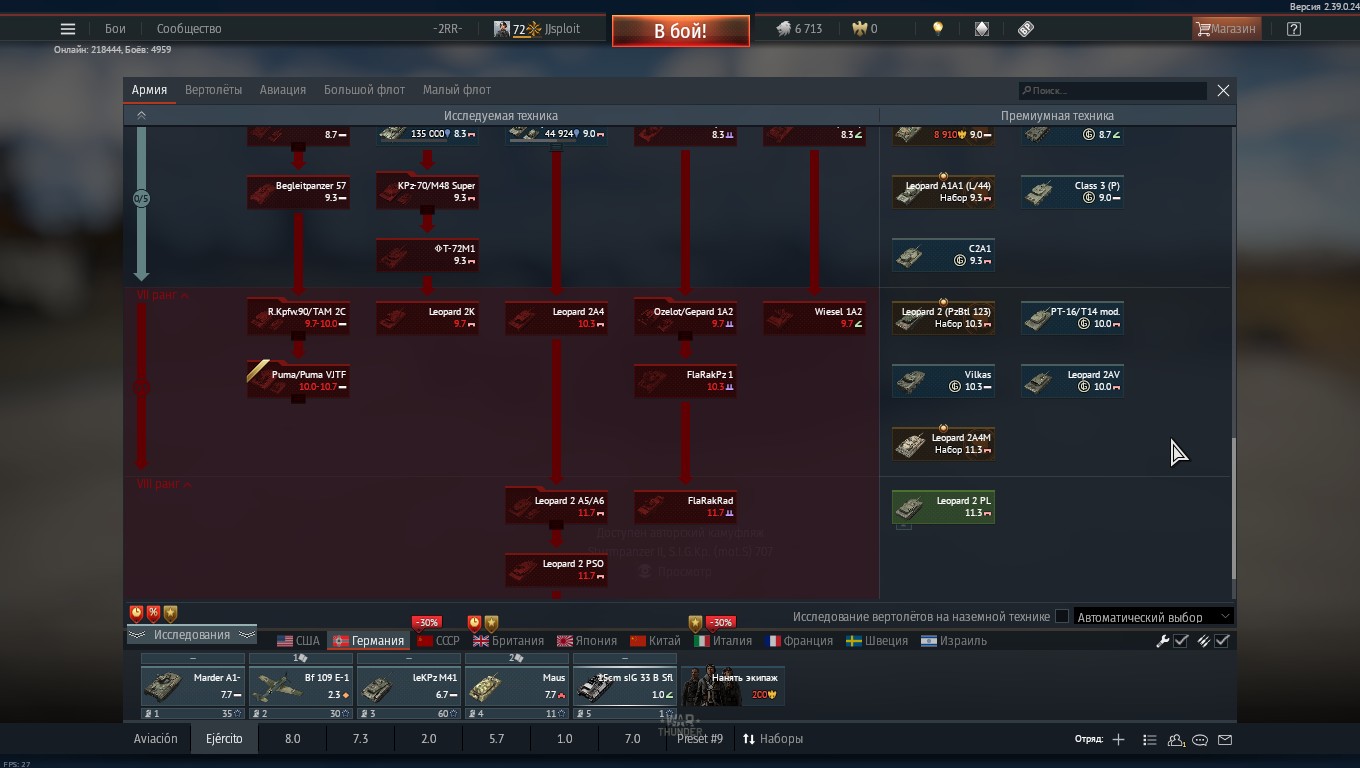
Task: Expand the R.Kpfw.90/TAM 2C group
Action: (298, 336)
